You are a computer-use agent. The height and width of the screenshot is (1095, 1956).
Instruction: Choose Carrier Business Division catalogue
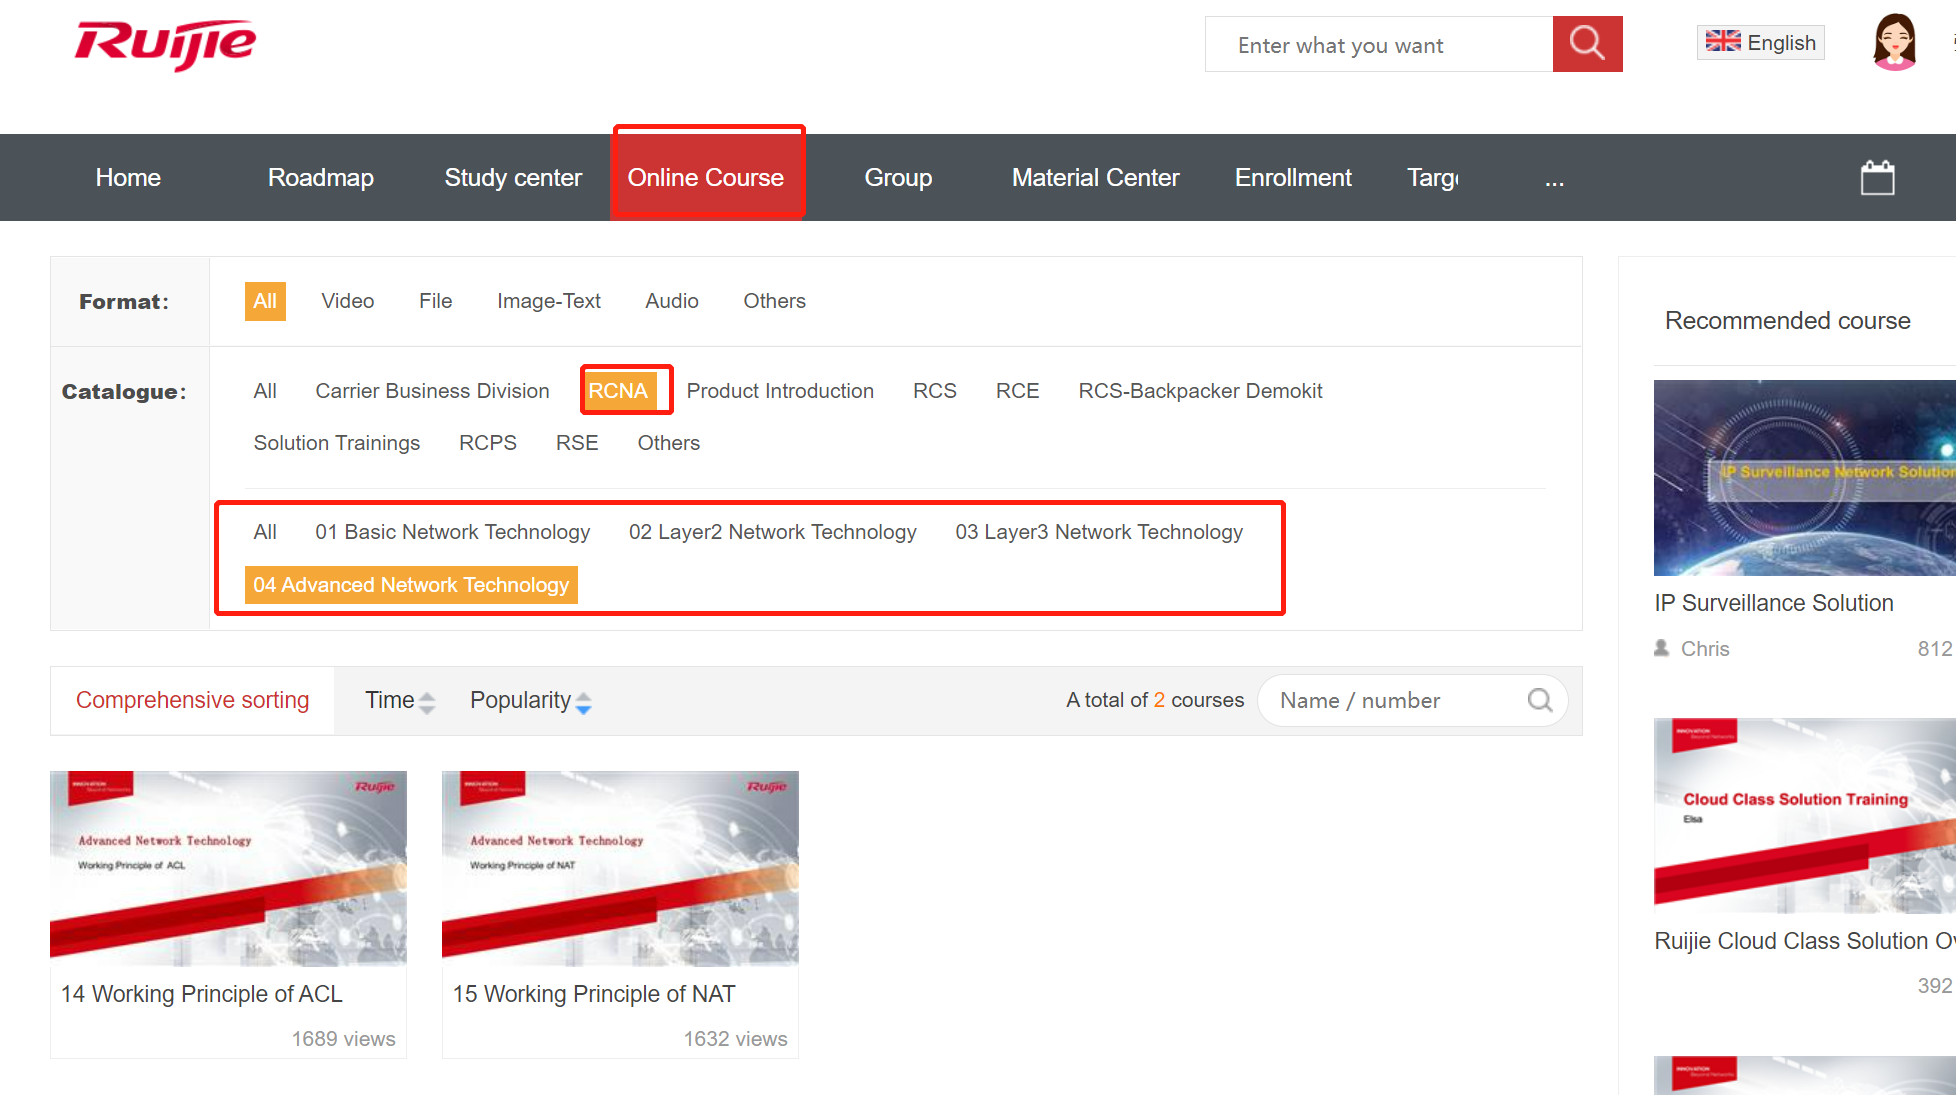432,391
